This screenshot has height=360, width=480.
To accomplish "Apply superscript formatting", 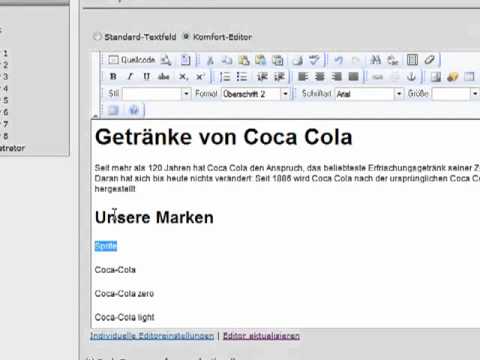I will 200,77.
